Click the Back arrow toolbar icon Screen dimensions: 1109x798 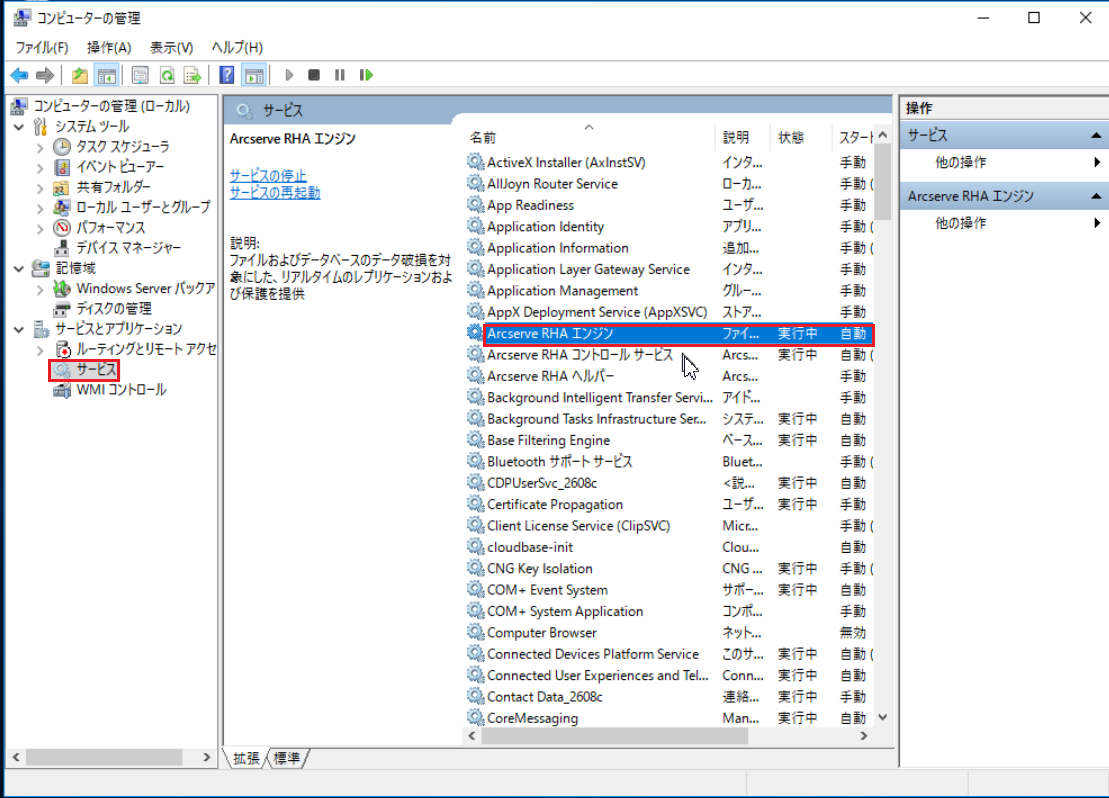click(x=18, y=75)
